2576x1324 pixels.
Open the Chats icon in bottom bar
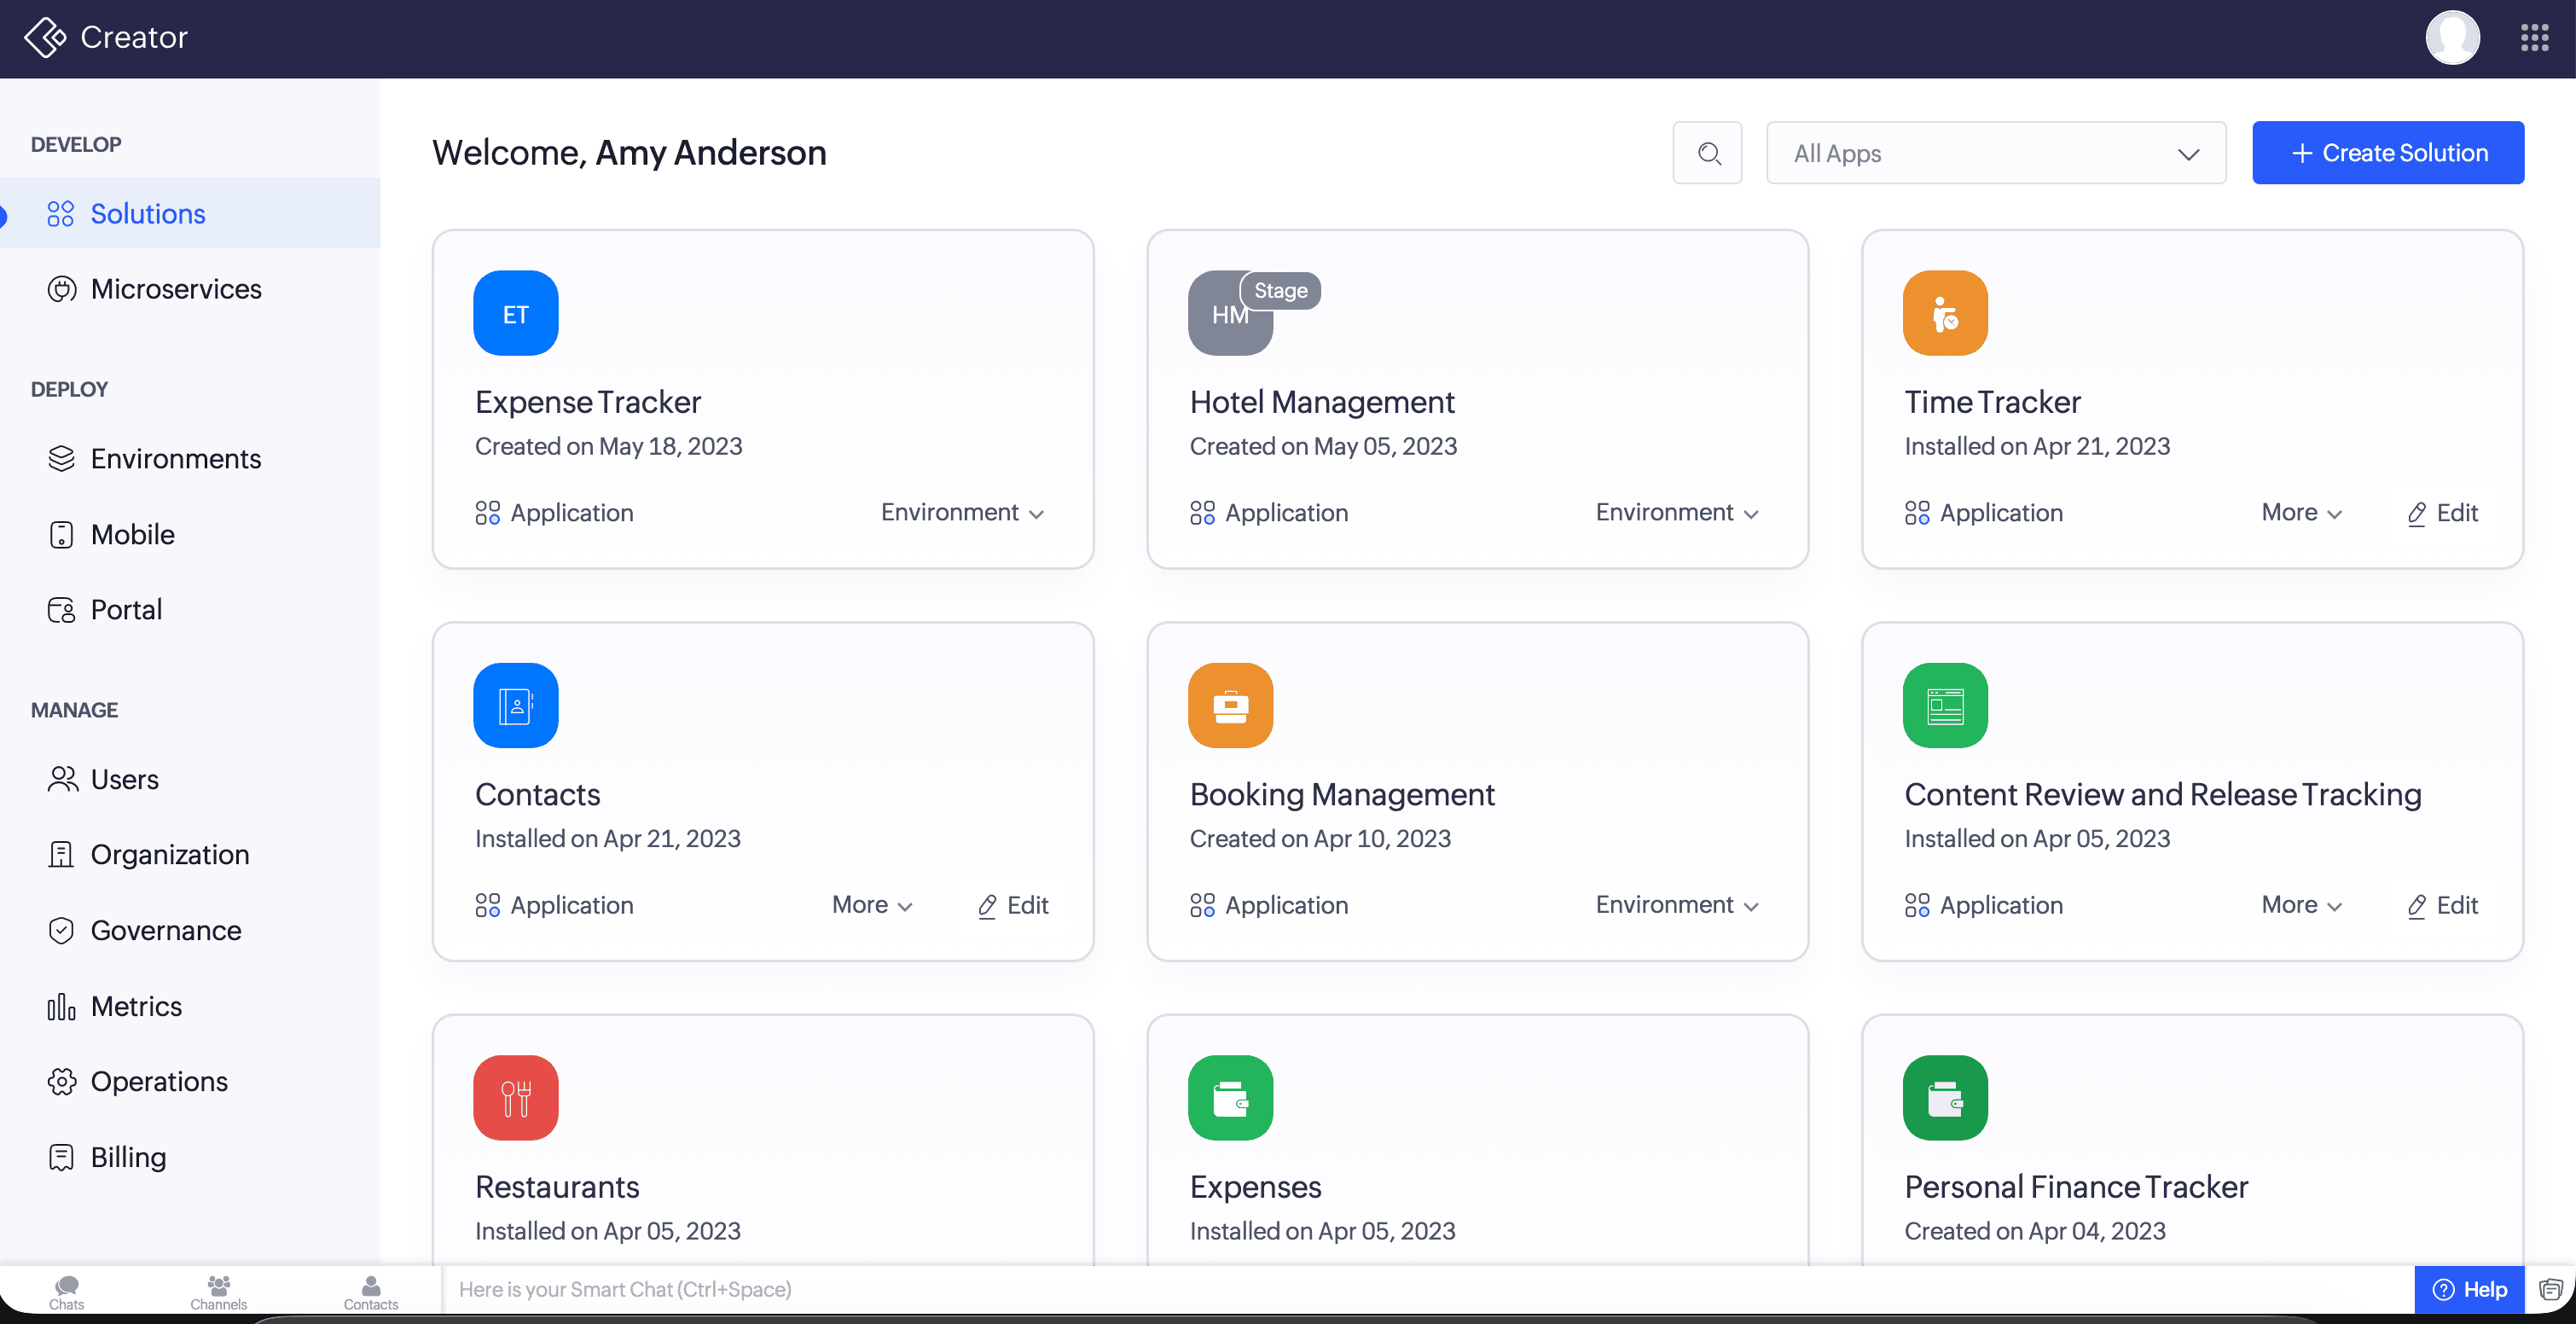(x=66, y=1290)
